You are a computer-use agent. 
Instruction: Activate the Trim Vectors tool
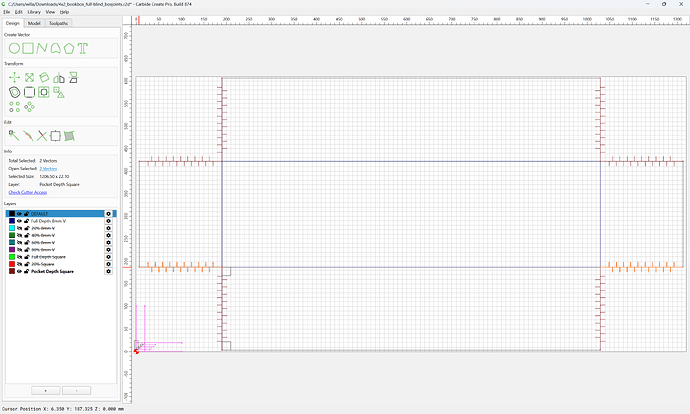tap(42, 136)
